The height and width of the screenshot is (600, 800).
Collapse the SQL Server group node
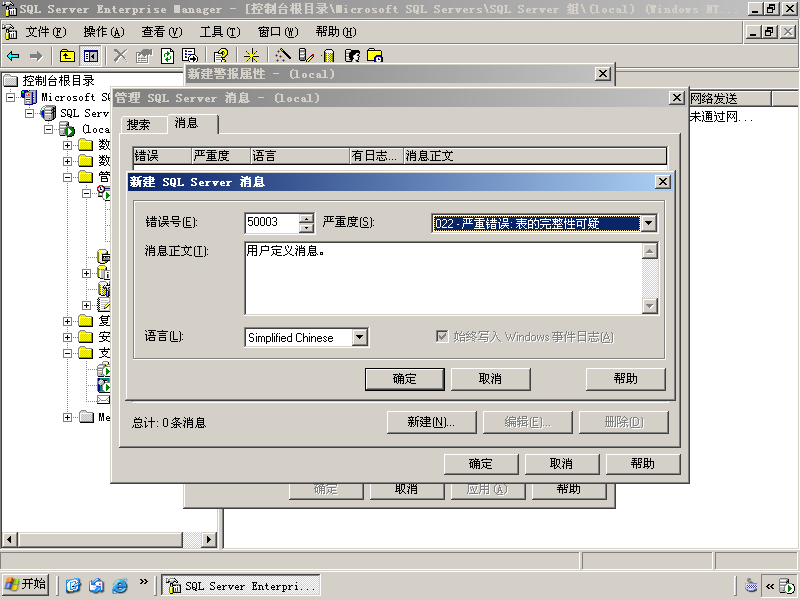click(30, 113)
